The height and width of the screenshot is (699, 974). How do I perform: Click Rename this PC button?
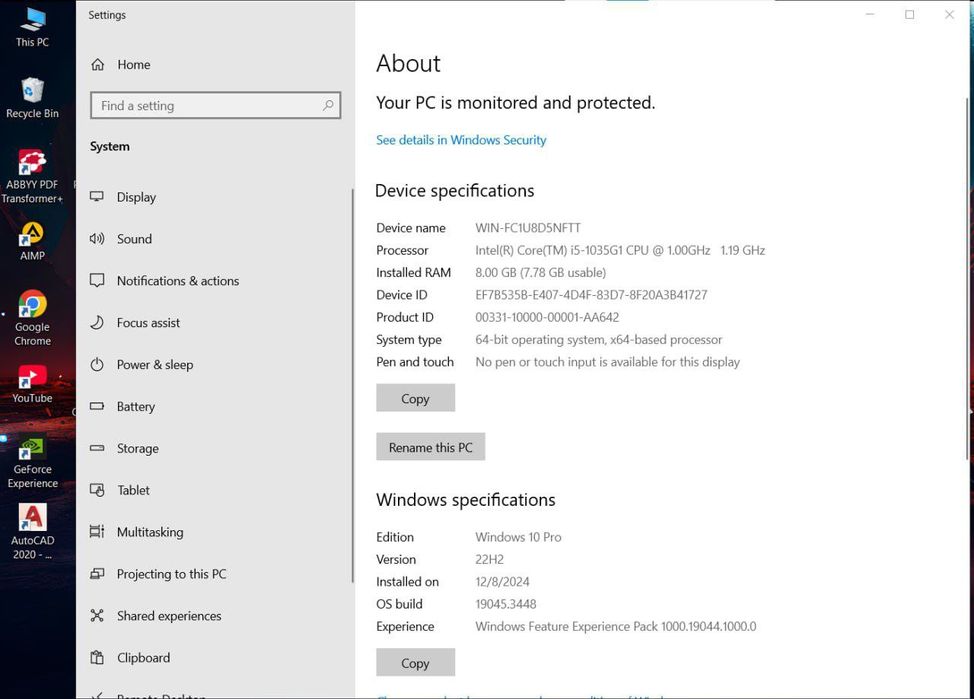(430, 447)
